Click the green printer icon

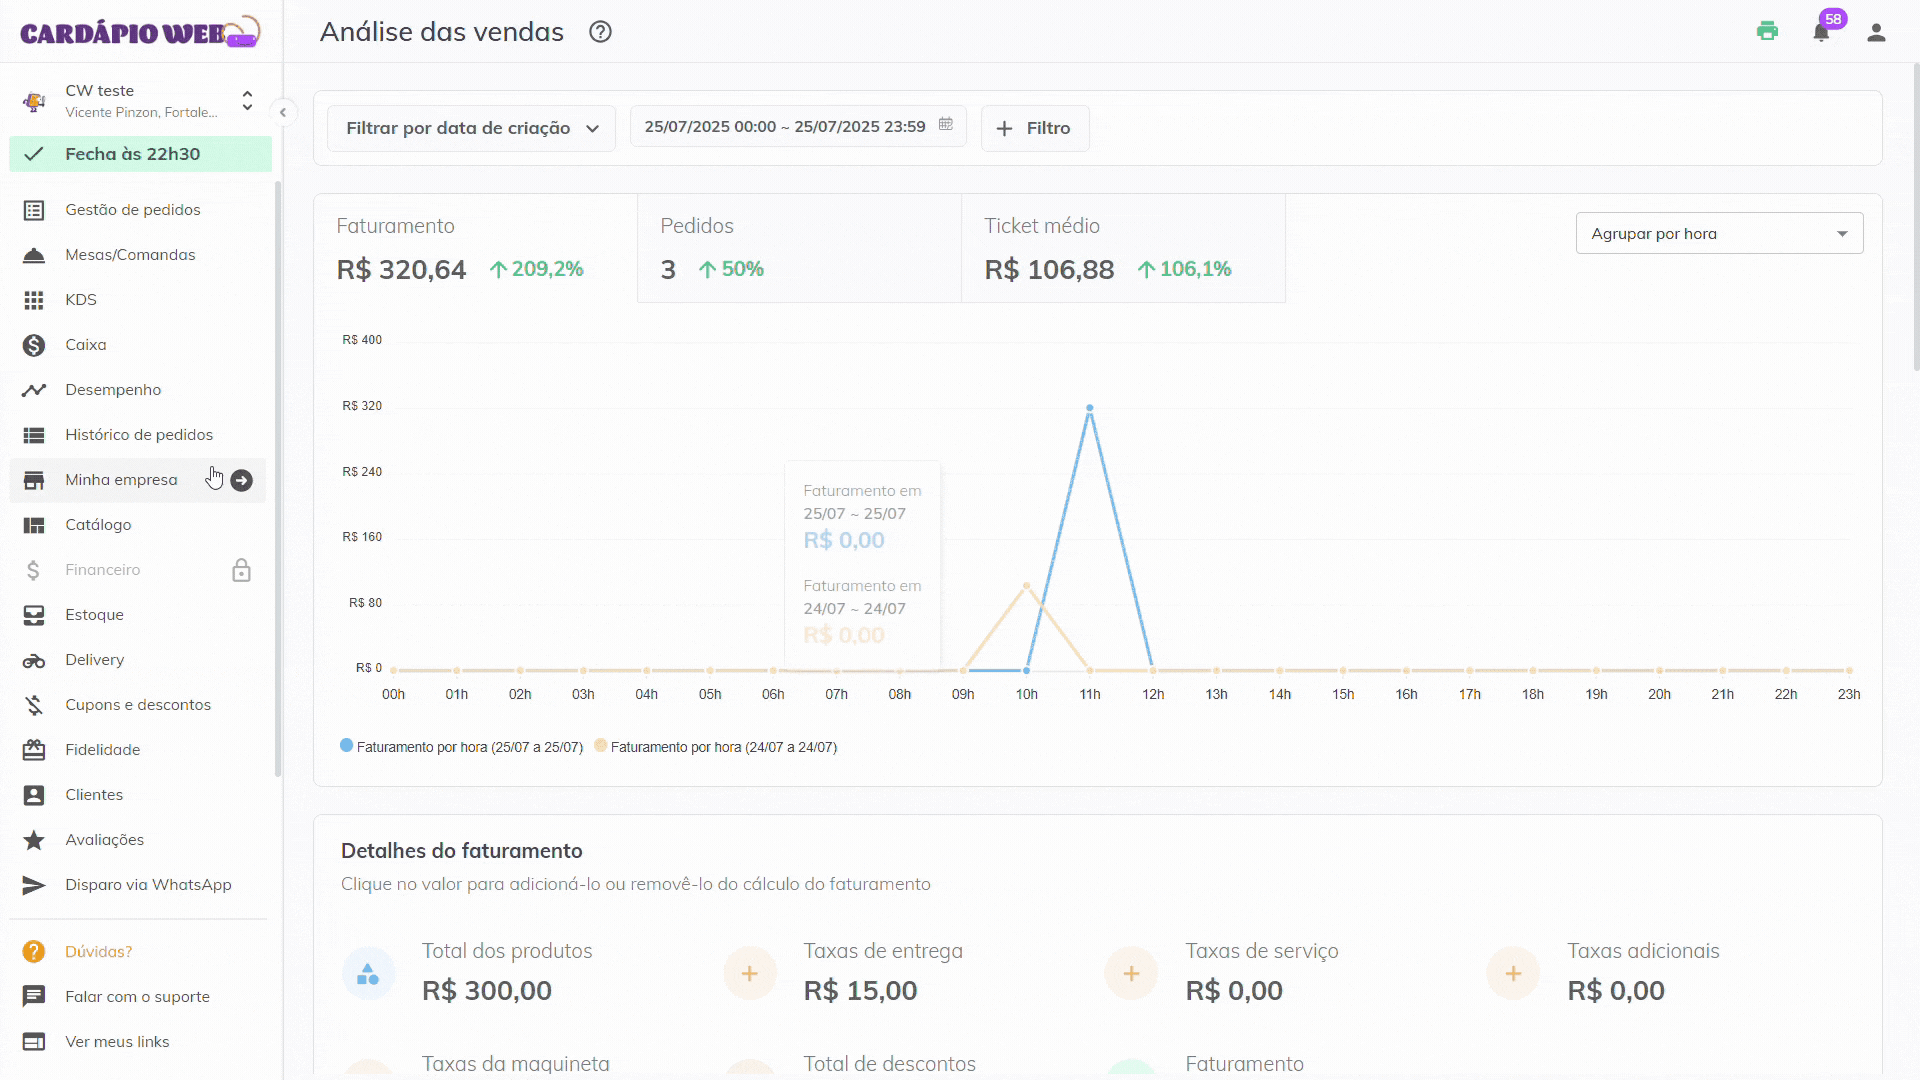[1767, 31]
